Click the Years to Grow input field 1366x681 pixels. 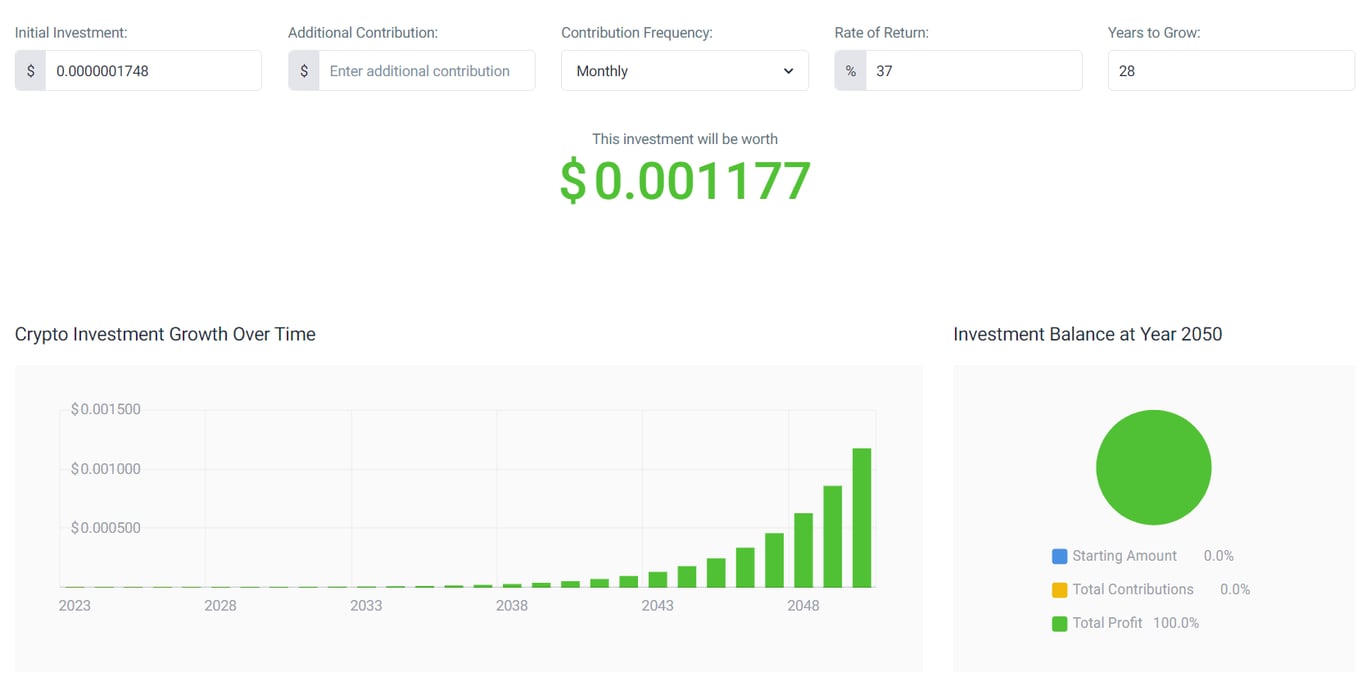click(1231, 70)
